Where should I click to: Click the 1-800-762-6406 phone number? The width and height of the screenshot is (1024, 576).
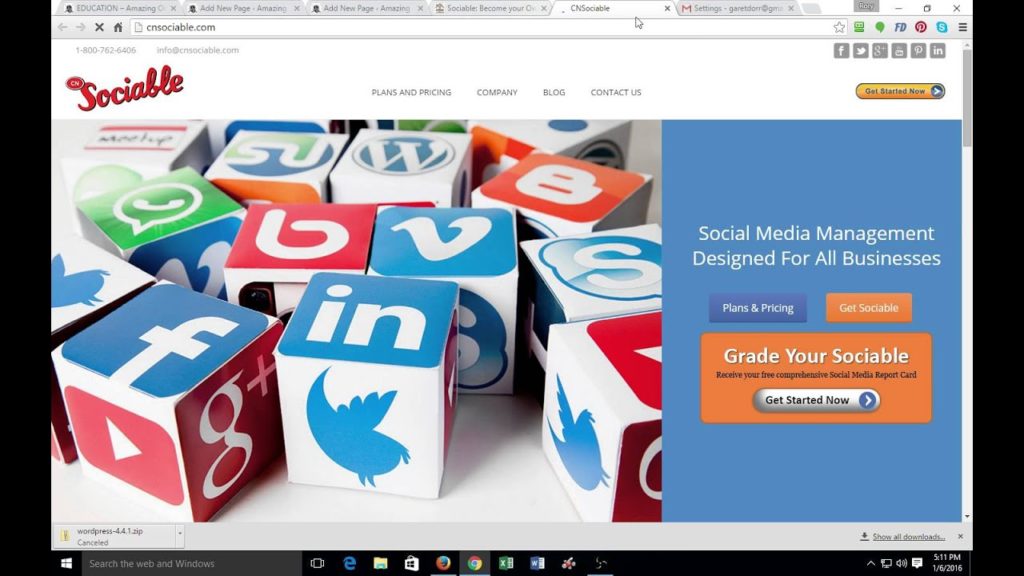coord(106,50)
